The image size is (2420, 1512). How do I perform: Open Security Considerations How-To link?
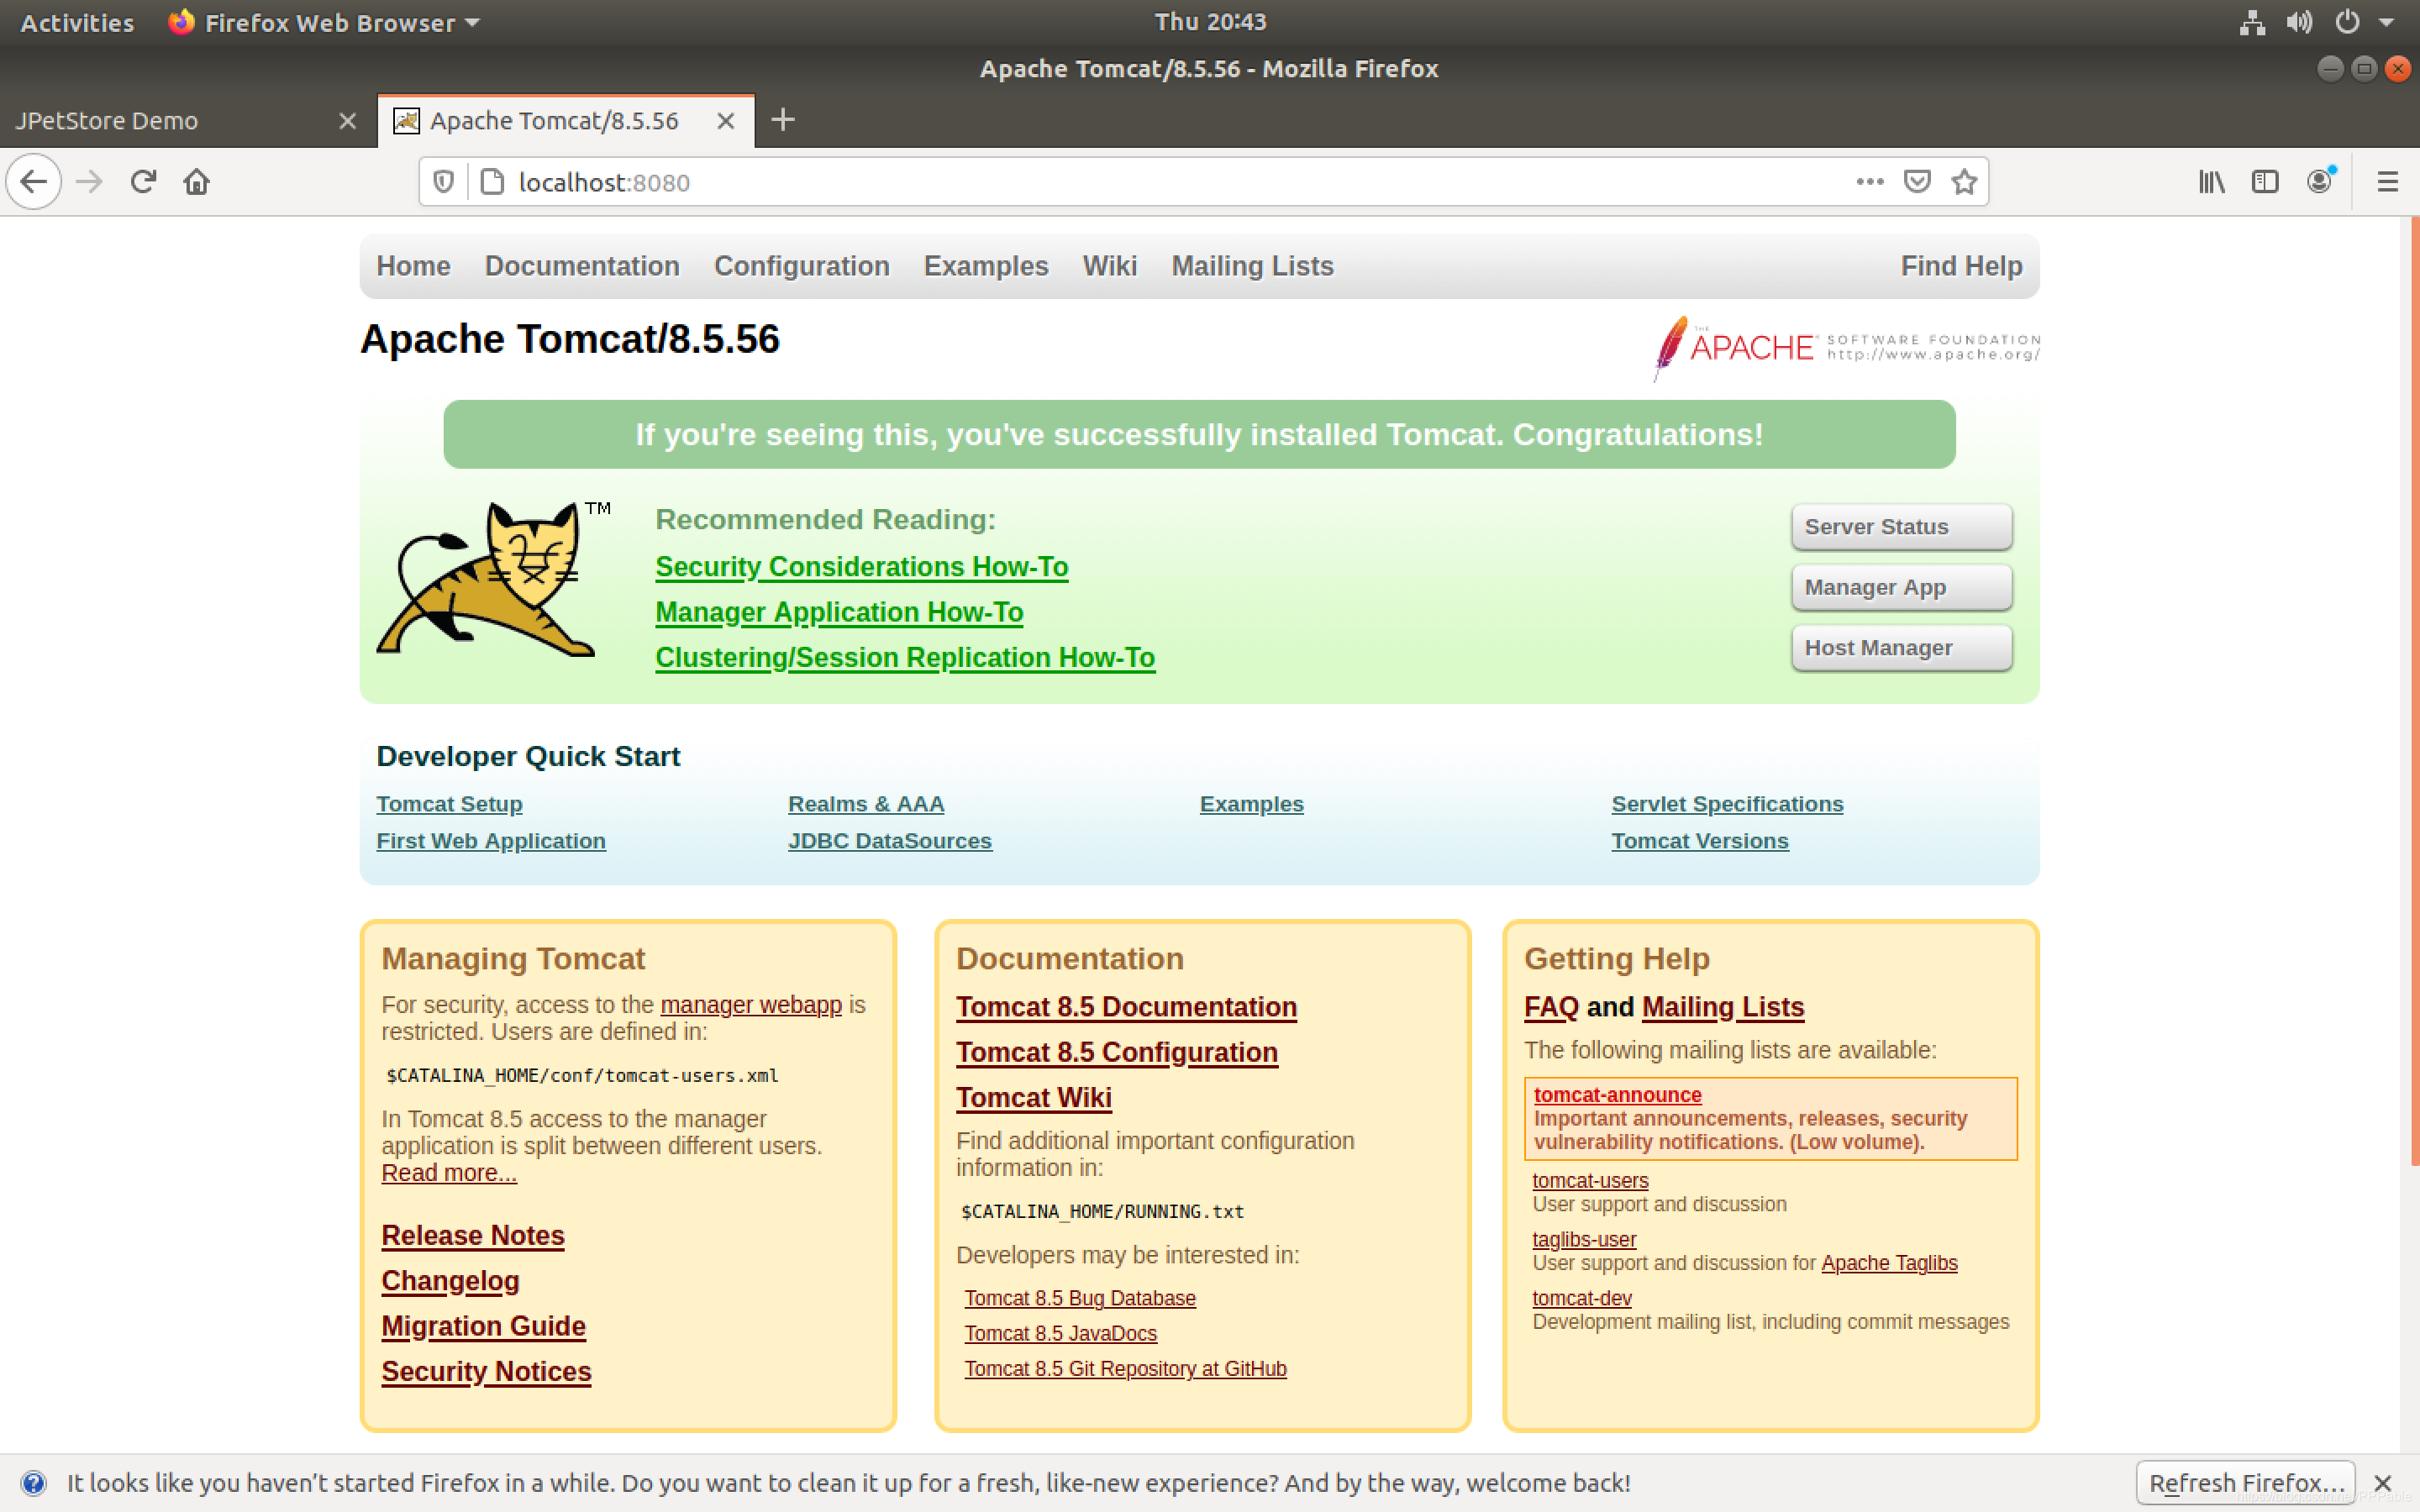point(861,567)
